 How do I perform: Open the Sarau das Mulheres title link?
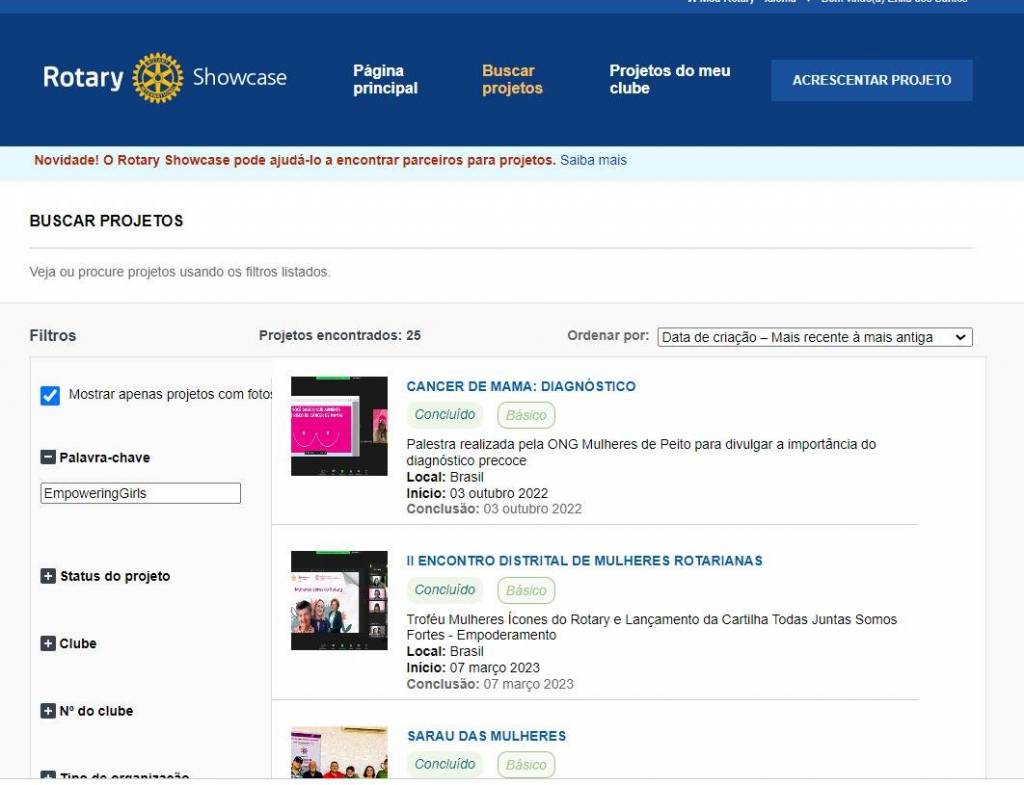(486, 736)
